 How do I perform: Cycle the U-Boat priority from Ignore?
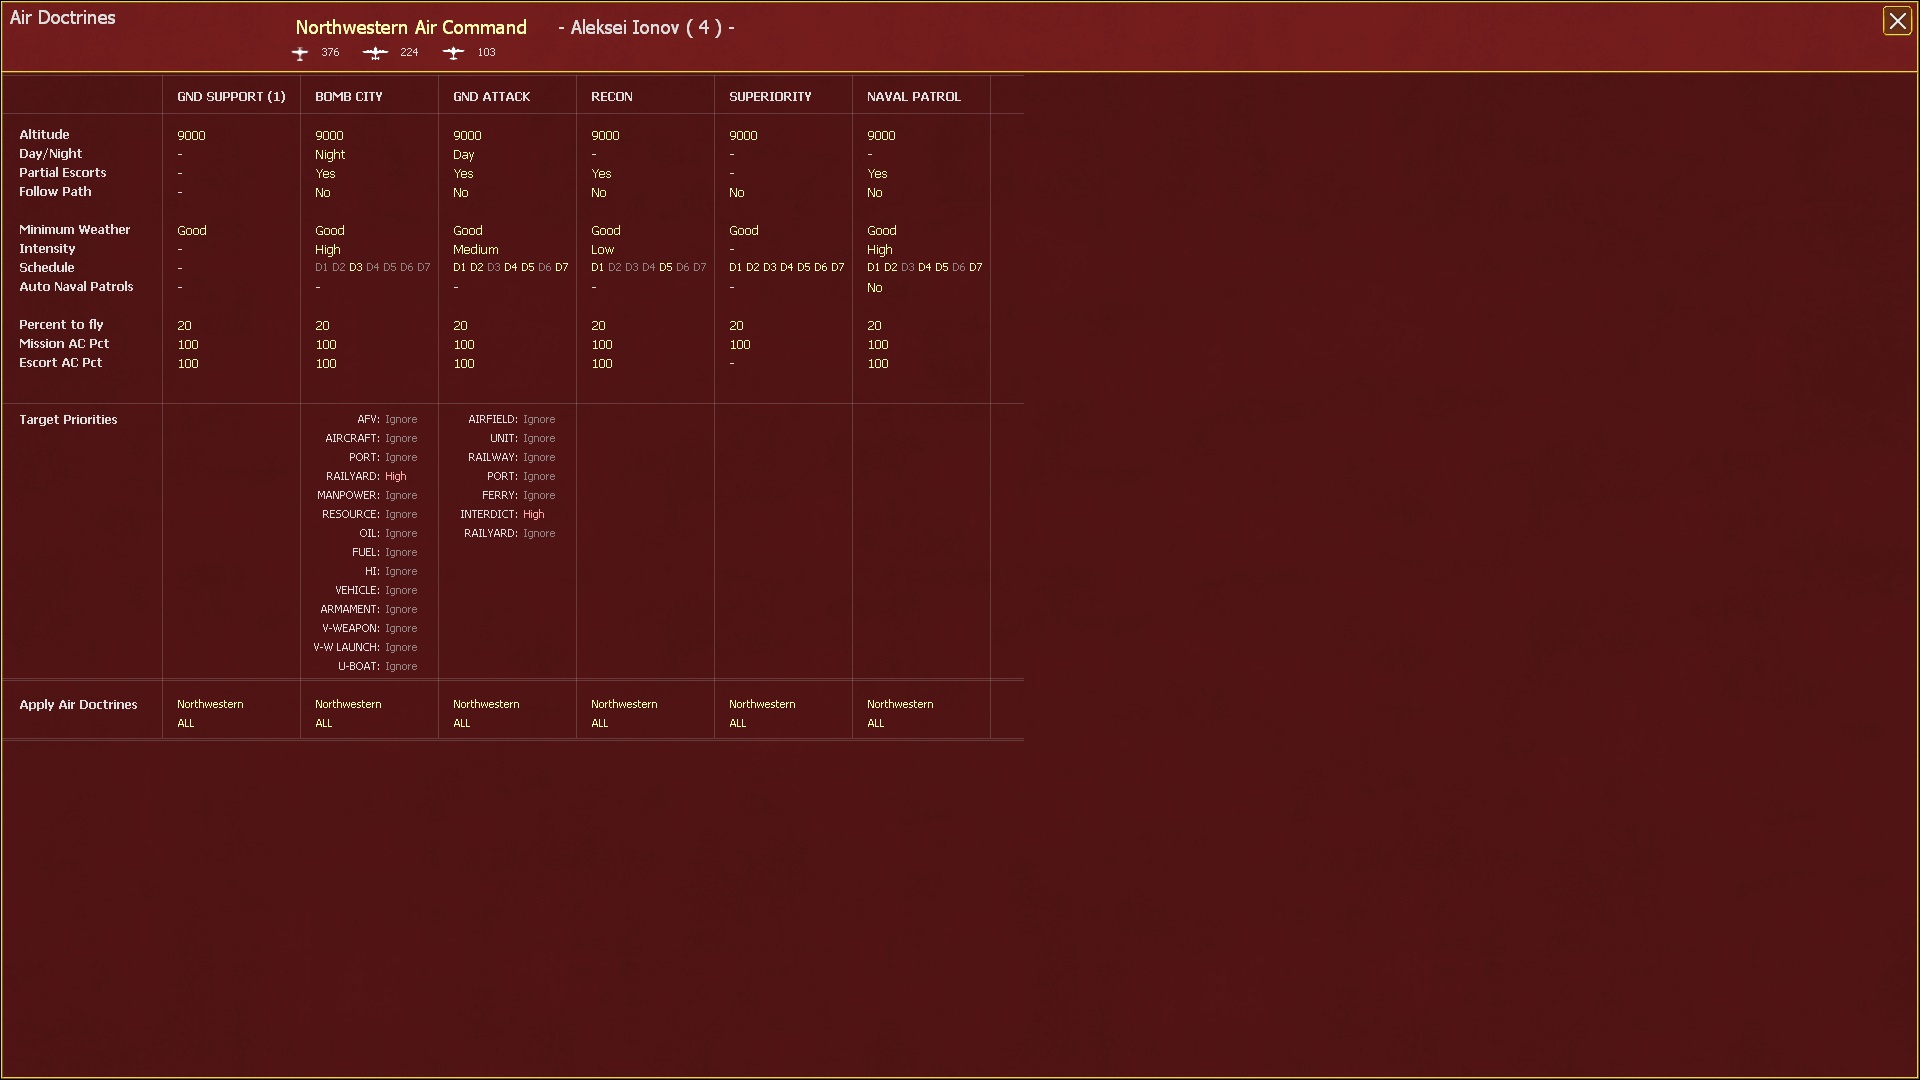pos(401,666)
